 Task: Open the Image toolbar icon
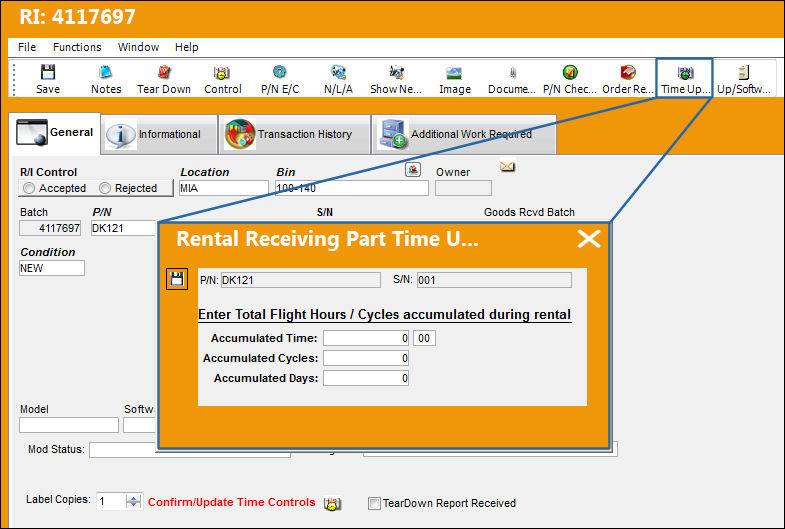pyautogui.click(x=455, y=79)
